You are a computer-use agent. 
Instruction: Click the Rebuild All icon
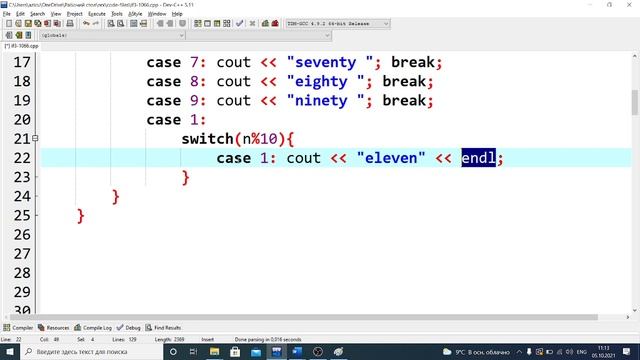227,24
